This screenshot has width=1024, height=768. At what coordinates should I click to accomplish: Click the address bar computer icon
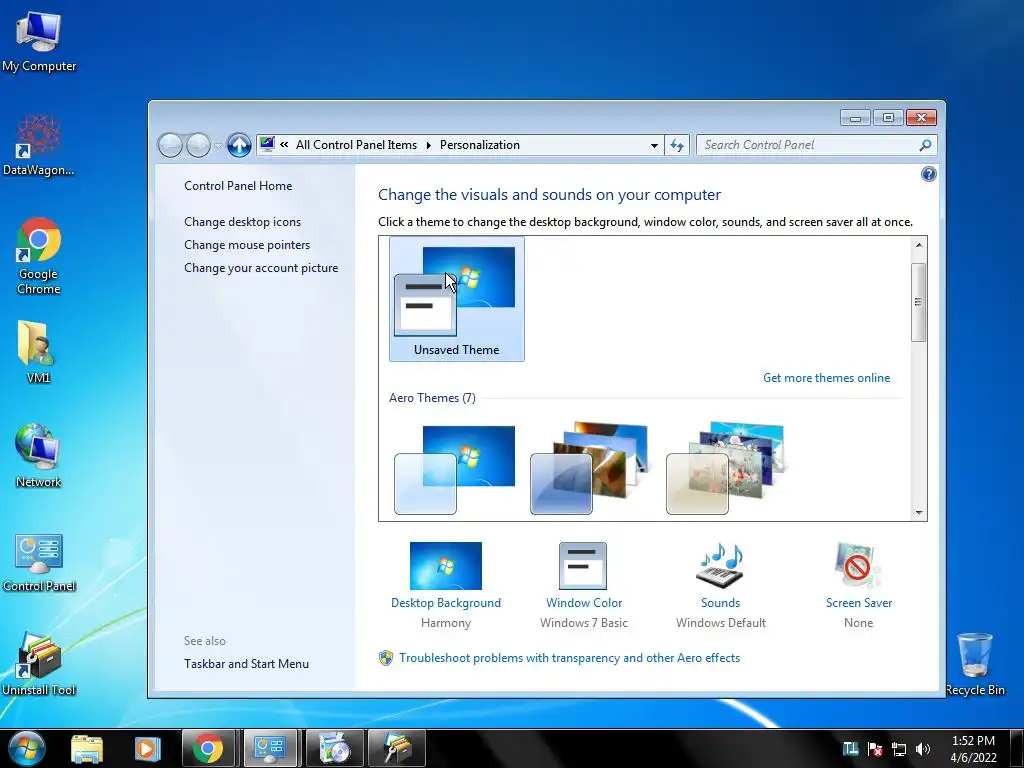(267, 144)
